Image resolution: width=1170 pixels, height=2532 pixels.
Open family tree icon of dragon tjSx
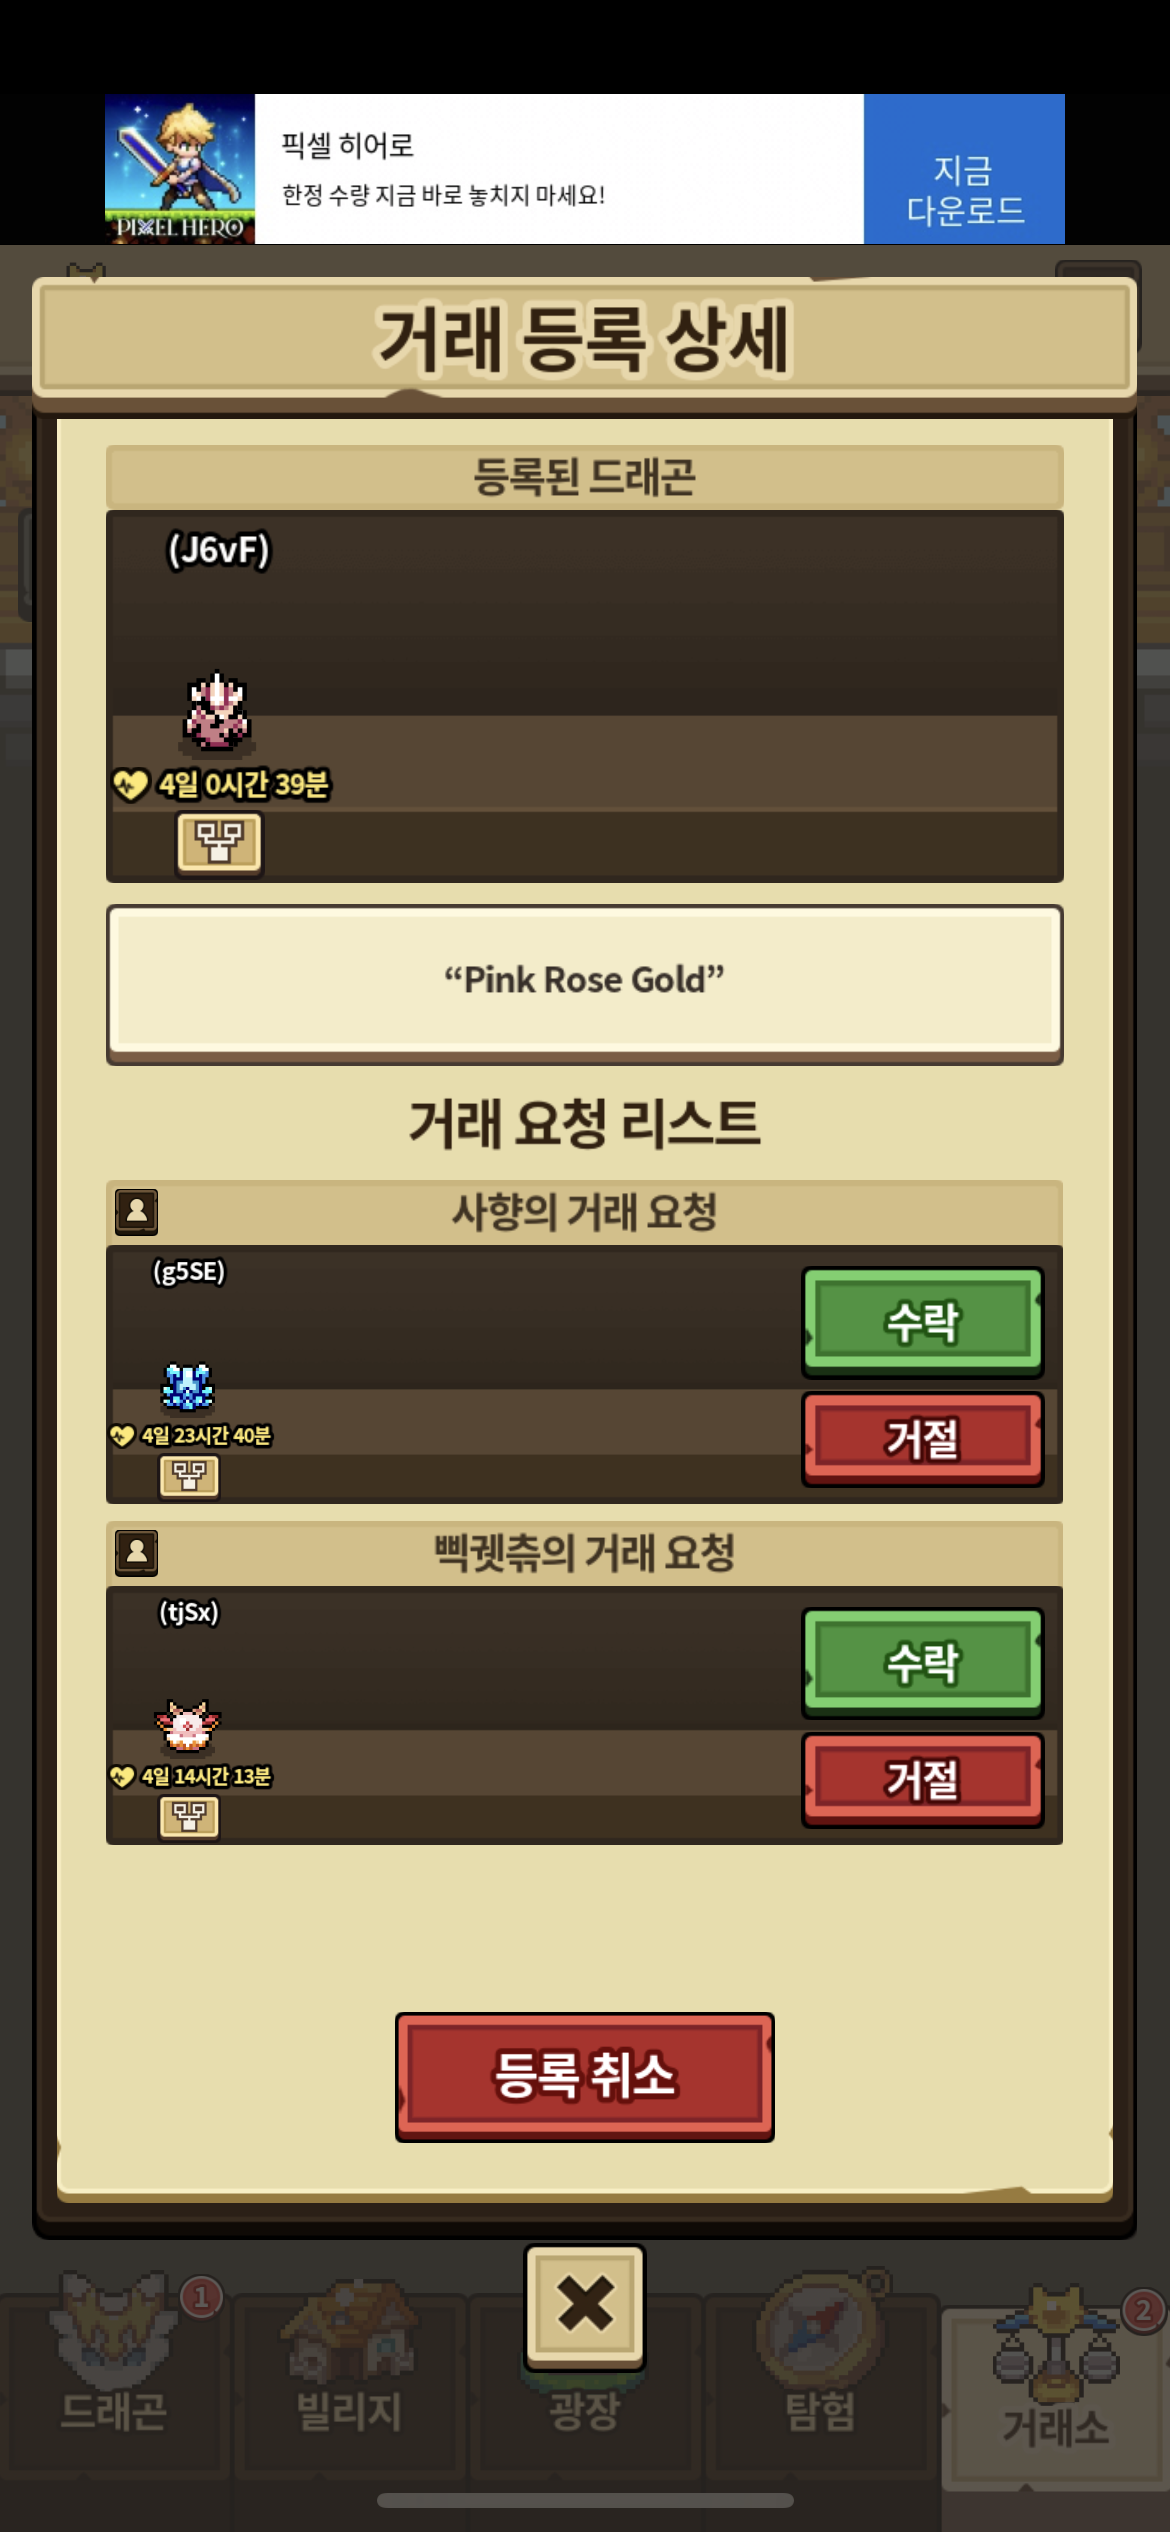[x=189, y=1817]
